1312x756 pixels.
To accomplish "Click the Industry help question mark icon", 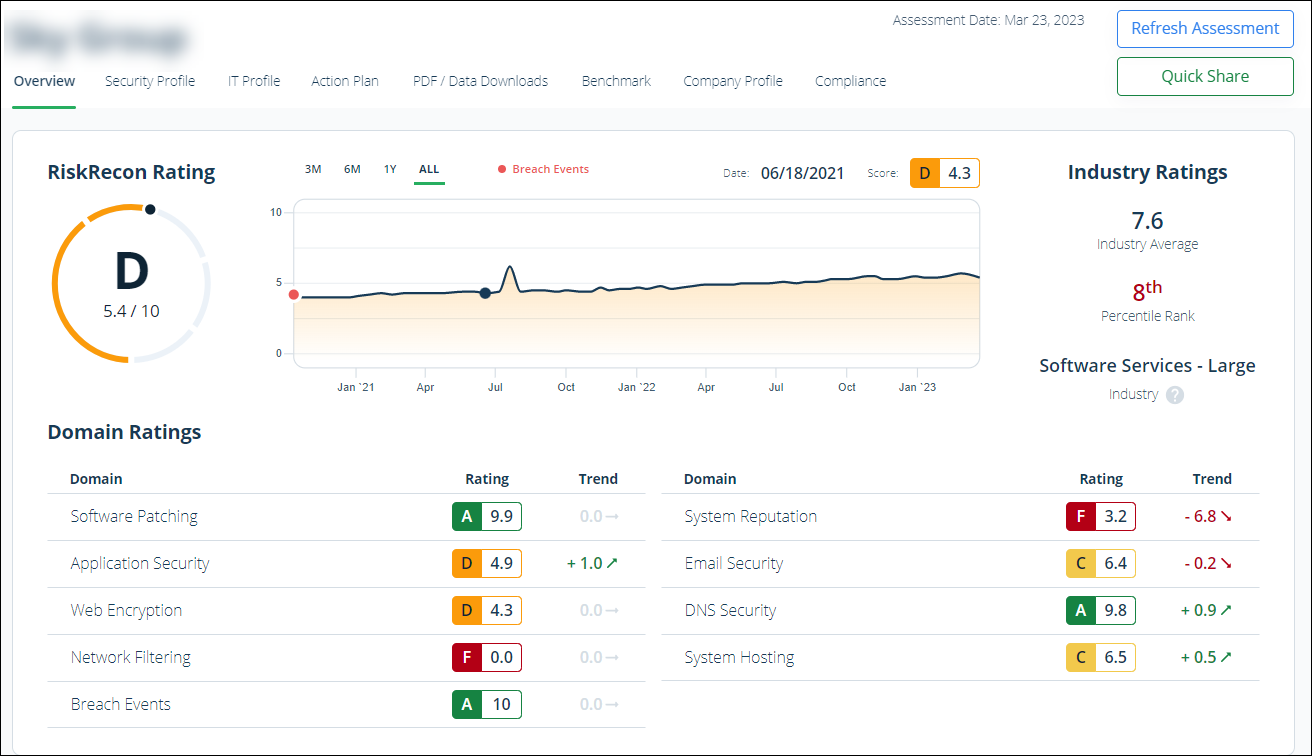I will point(1175,394).
